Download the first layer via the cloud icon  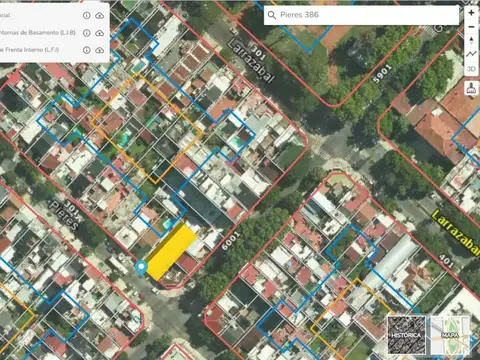[x=100, y=16]
